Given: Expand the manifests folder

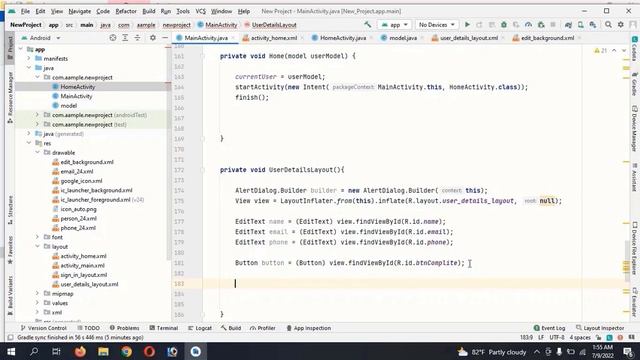Looking at the screenshot, I should click(x=29, y=58).
